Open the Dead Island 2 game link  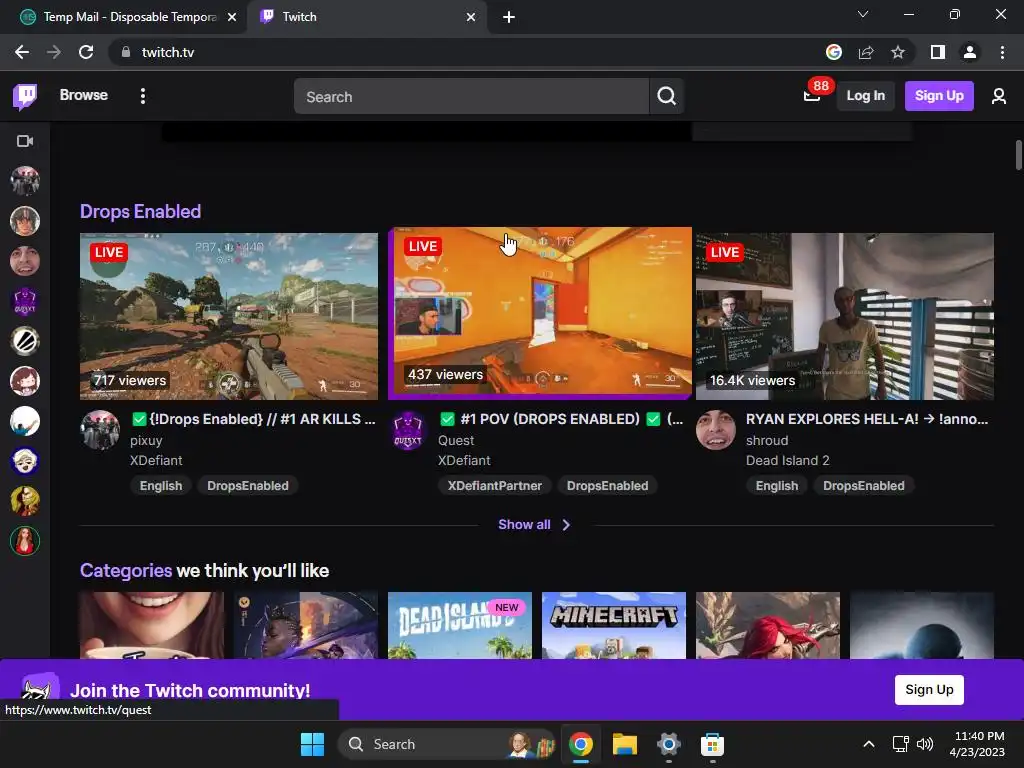point(788,460)
